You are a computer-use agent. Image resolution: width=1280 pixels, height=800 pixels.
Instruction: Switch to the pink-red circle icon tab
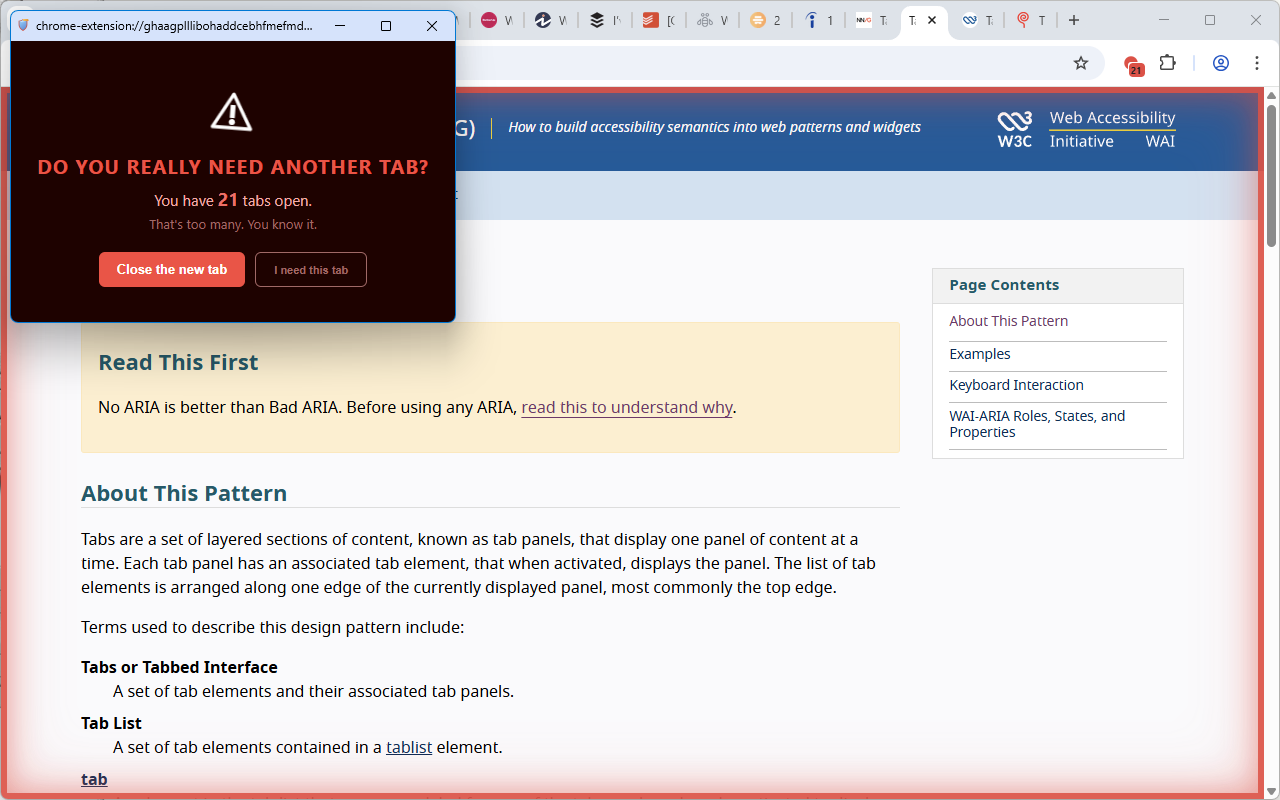coord(496,20)
